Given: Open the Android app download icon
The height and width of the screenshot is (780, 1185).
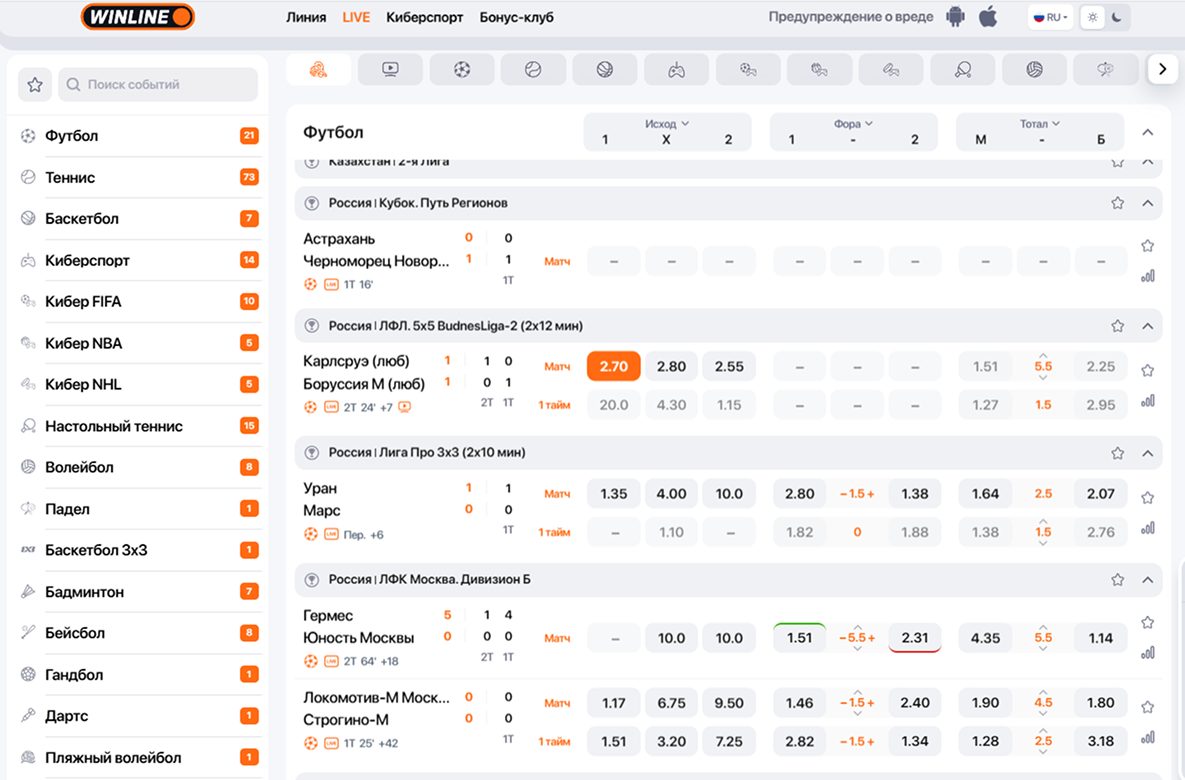Looking at the screenshot, I should pos(956,17).
